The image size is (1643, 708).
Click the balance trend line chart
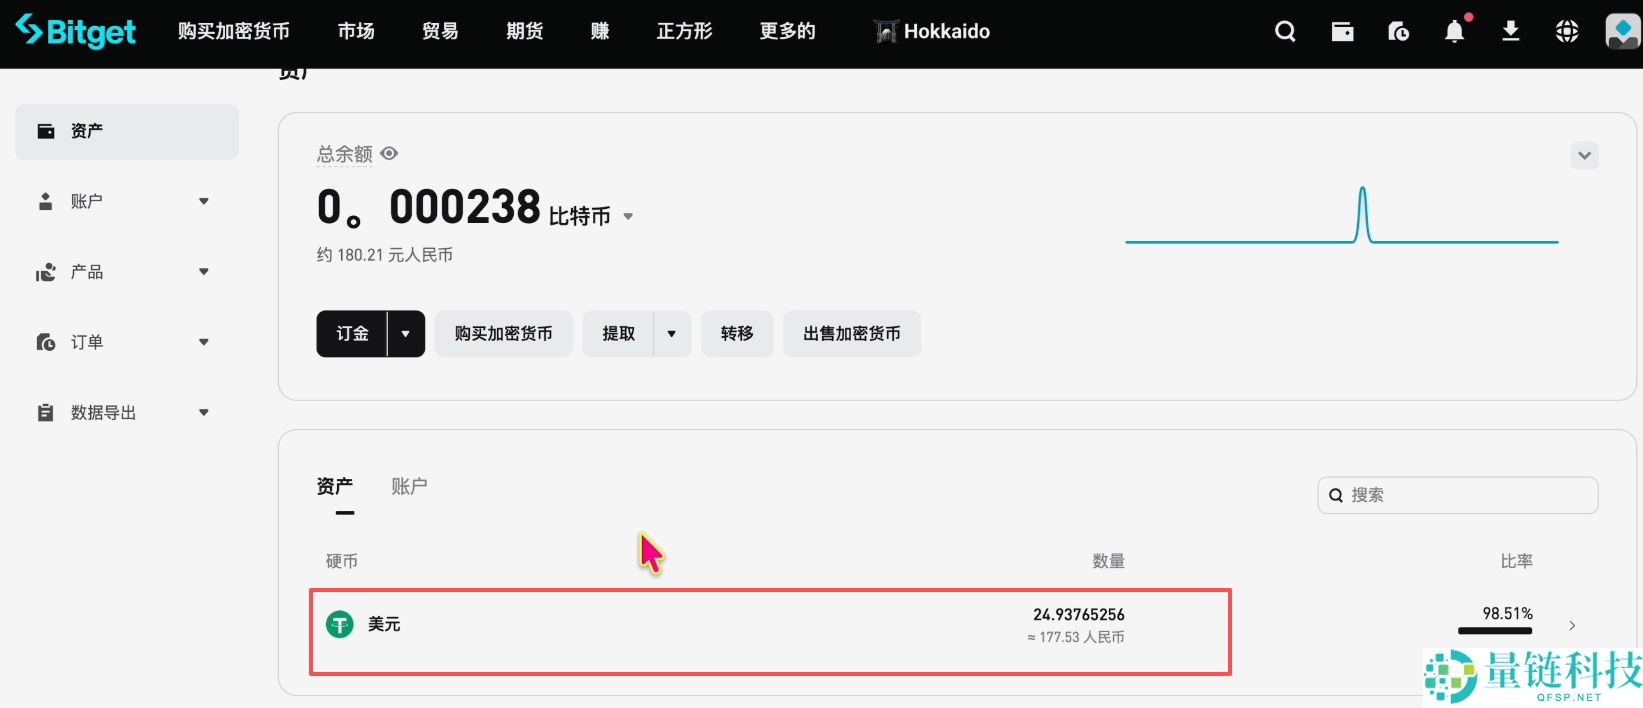(x=1342, y=215)
